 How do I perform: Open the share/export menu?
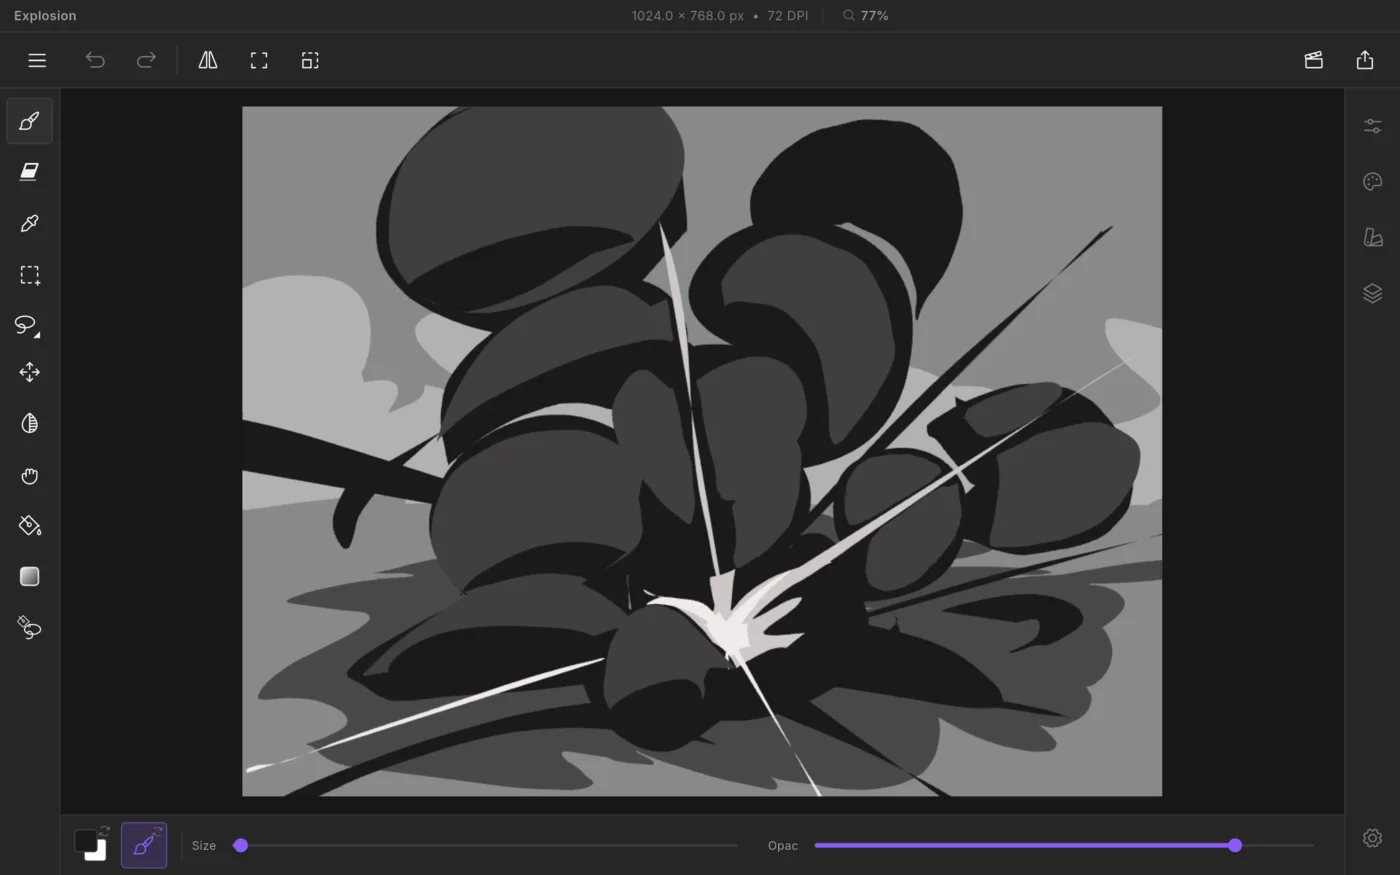(x=1365, y=61)
